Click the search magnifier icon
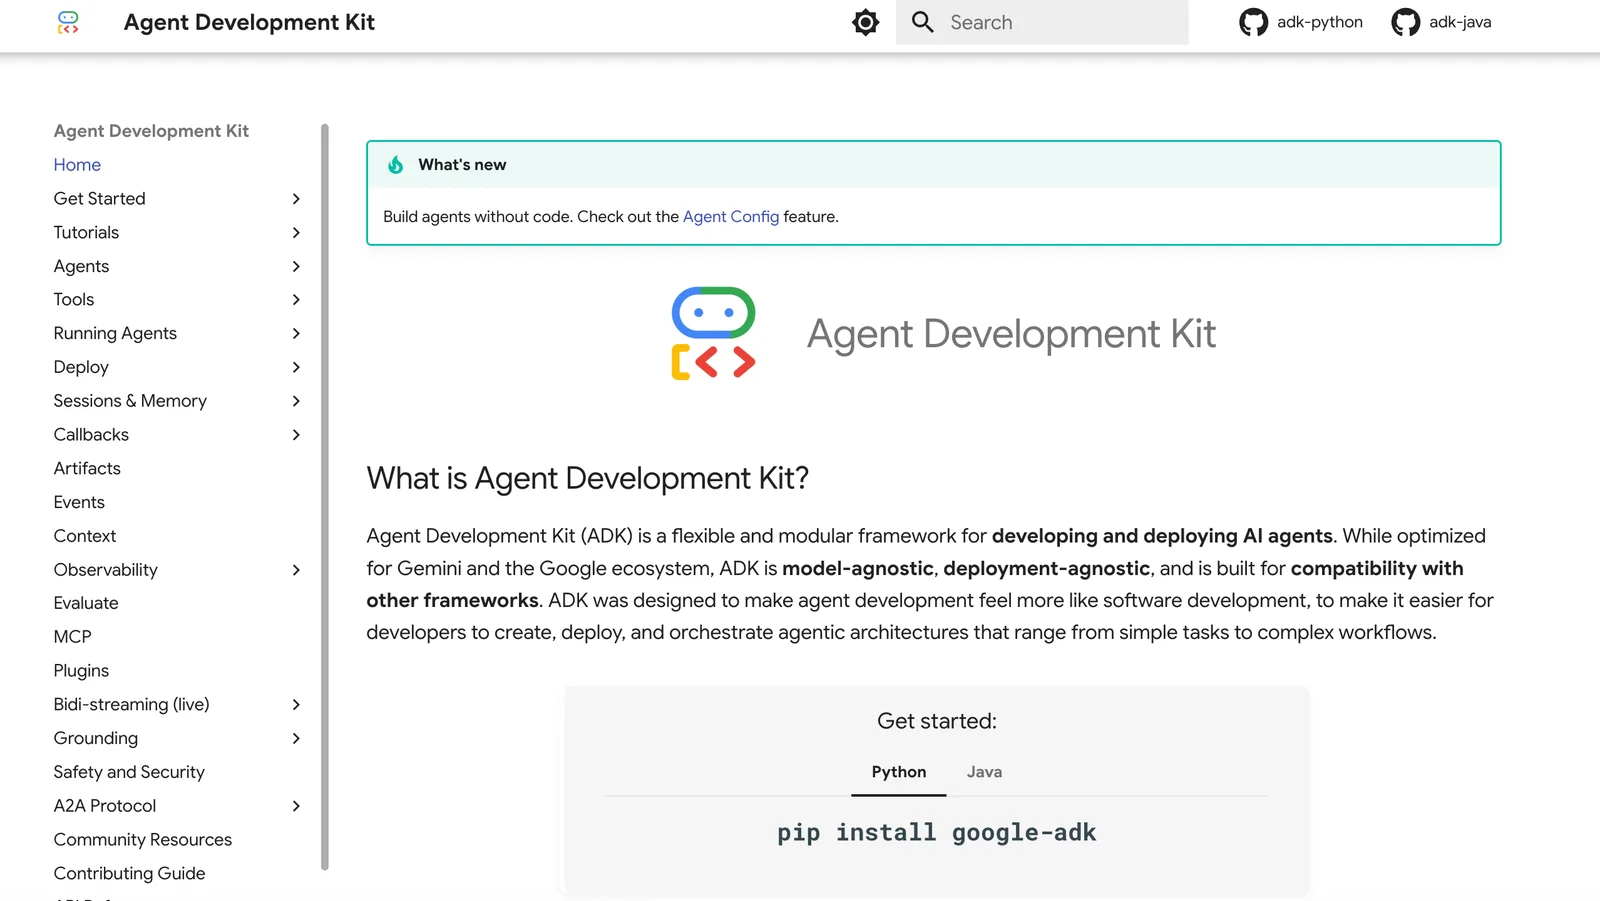 coord(921,21)
